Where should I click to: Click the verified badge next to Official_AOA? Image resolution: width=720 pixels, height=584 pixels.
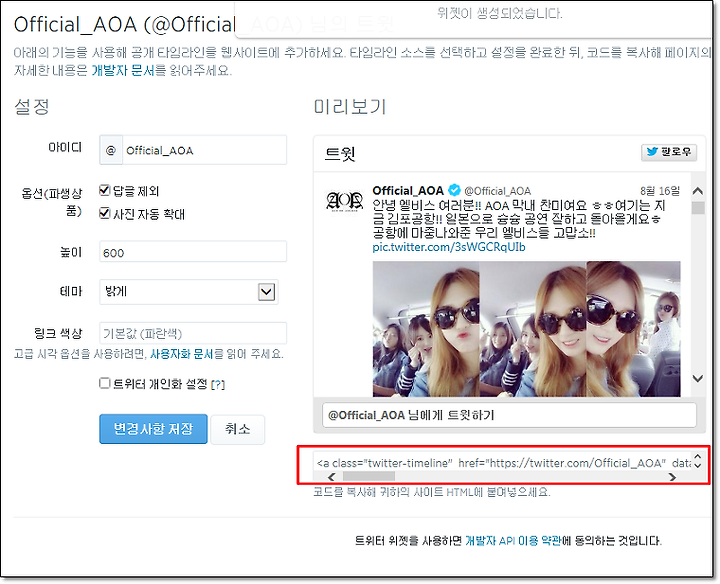click(454, 190)
